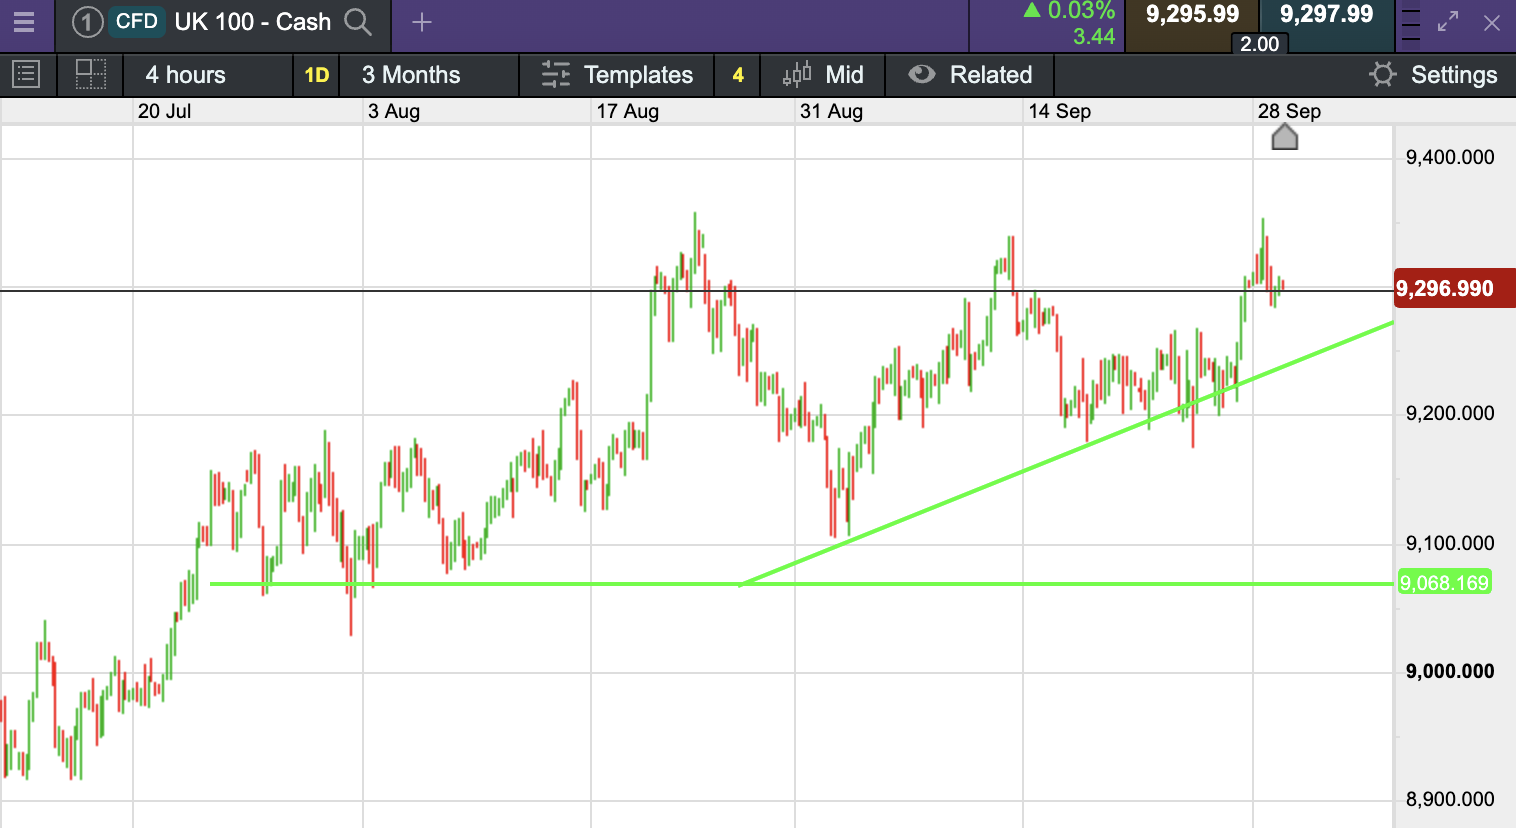
Task: Click the 9,400.000 price axis label
Action: (x=1450, y=157)
